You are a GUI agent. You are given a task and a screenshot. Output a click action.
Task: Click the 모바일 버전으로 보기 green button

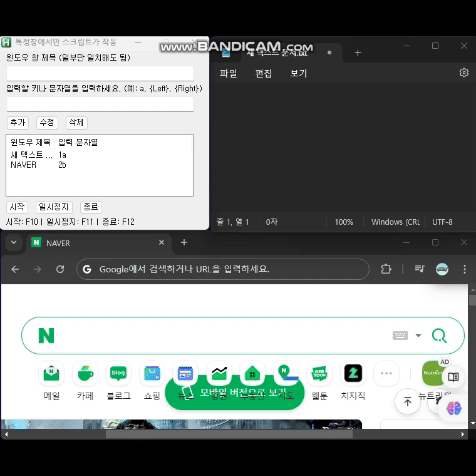pos(235,393)
